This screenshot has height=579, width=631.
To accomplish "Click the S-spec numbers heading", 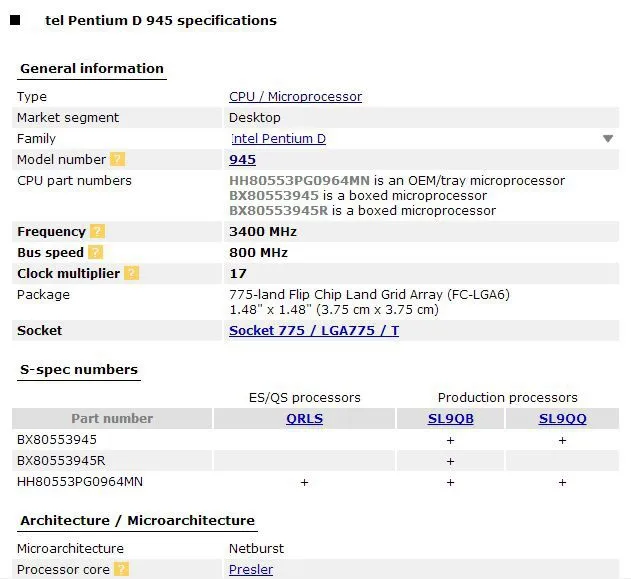I will click(x=79, y=369).
